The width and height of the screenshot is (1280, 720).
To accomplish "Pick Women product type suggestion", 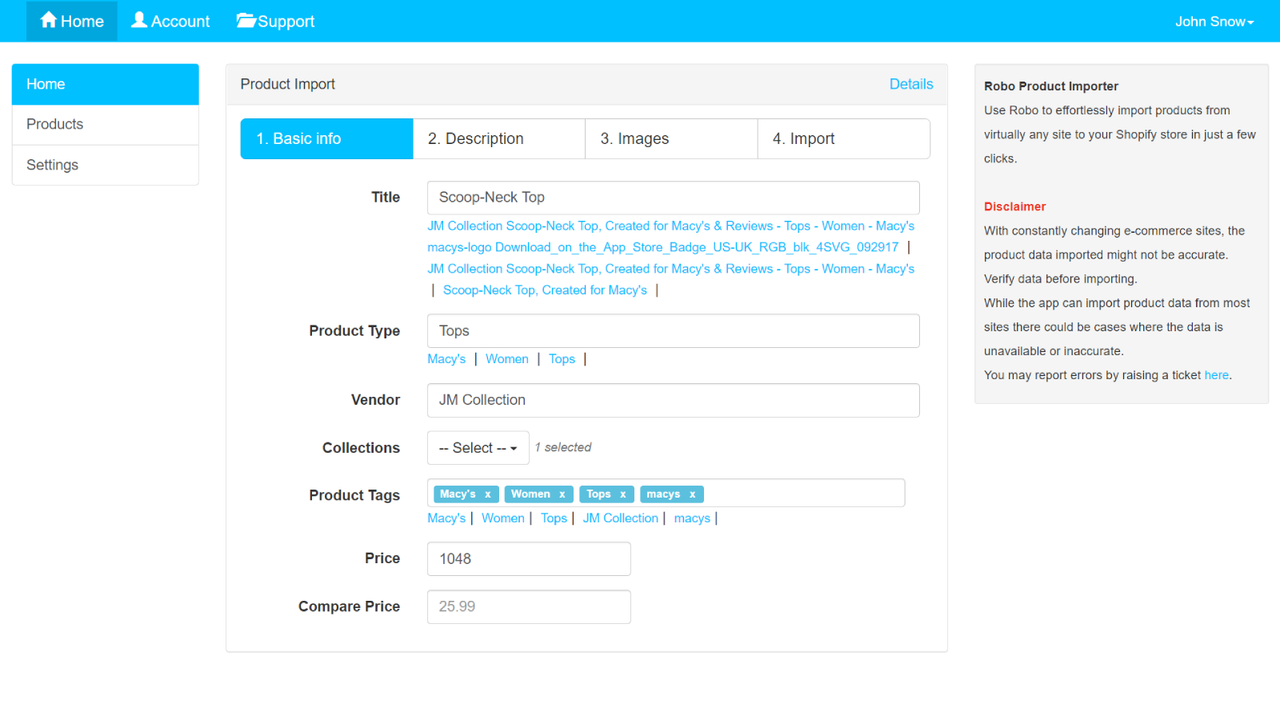I will [x=507, y=359].
